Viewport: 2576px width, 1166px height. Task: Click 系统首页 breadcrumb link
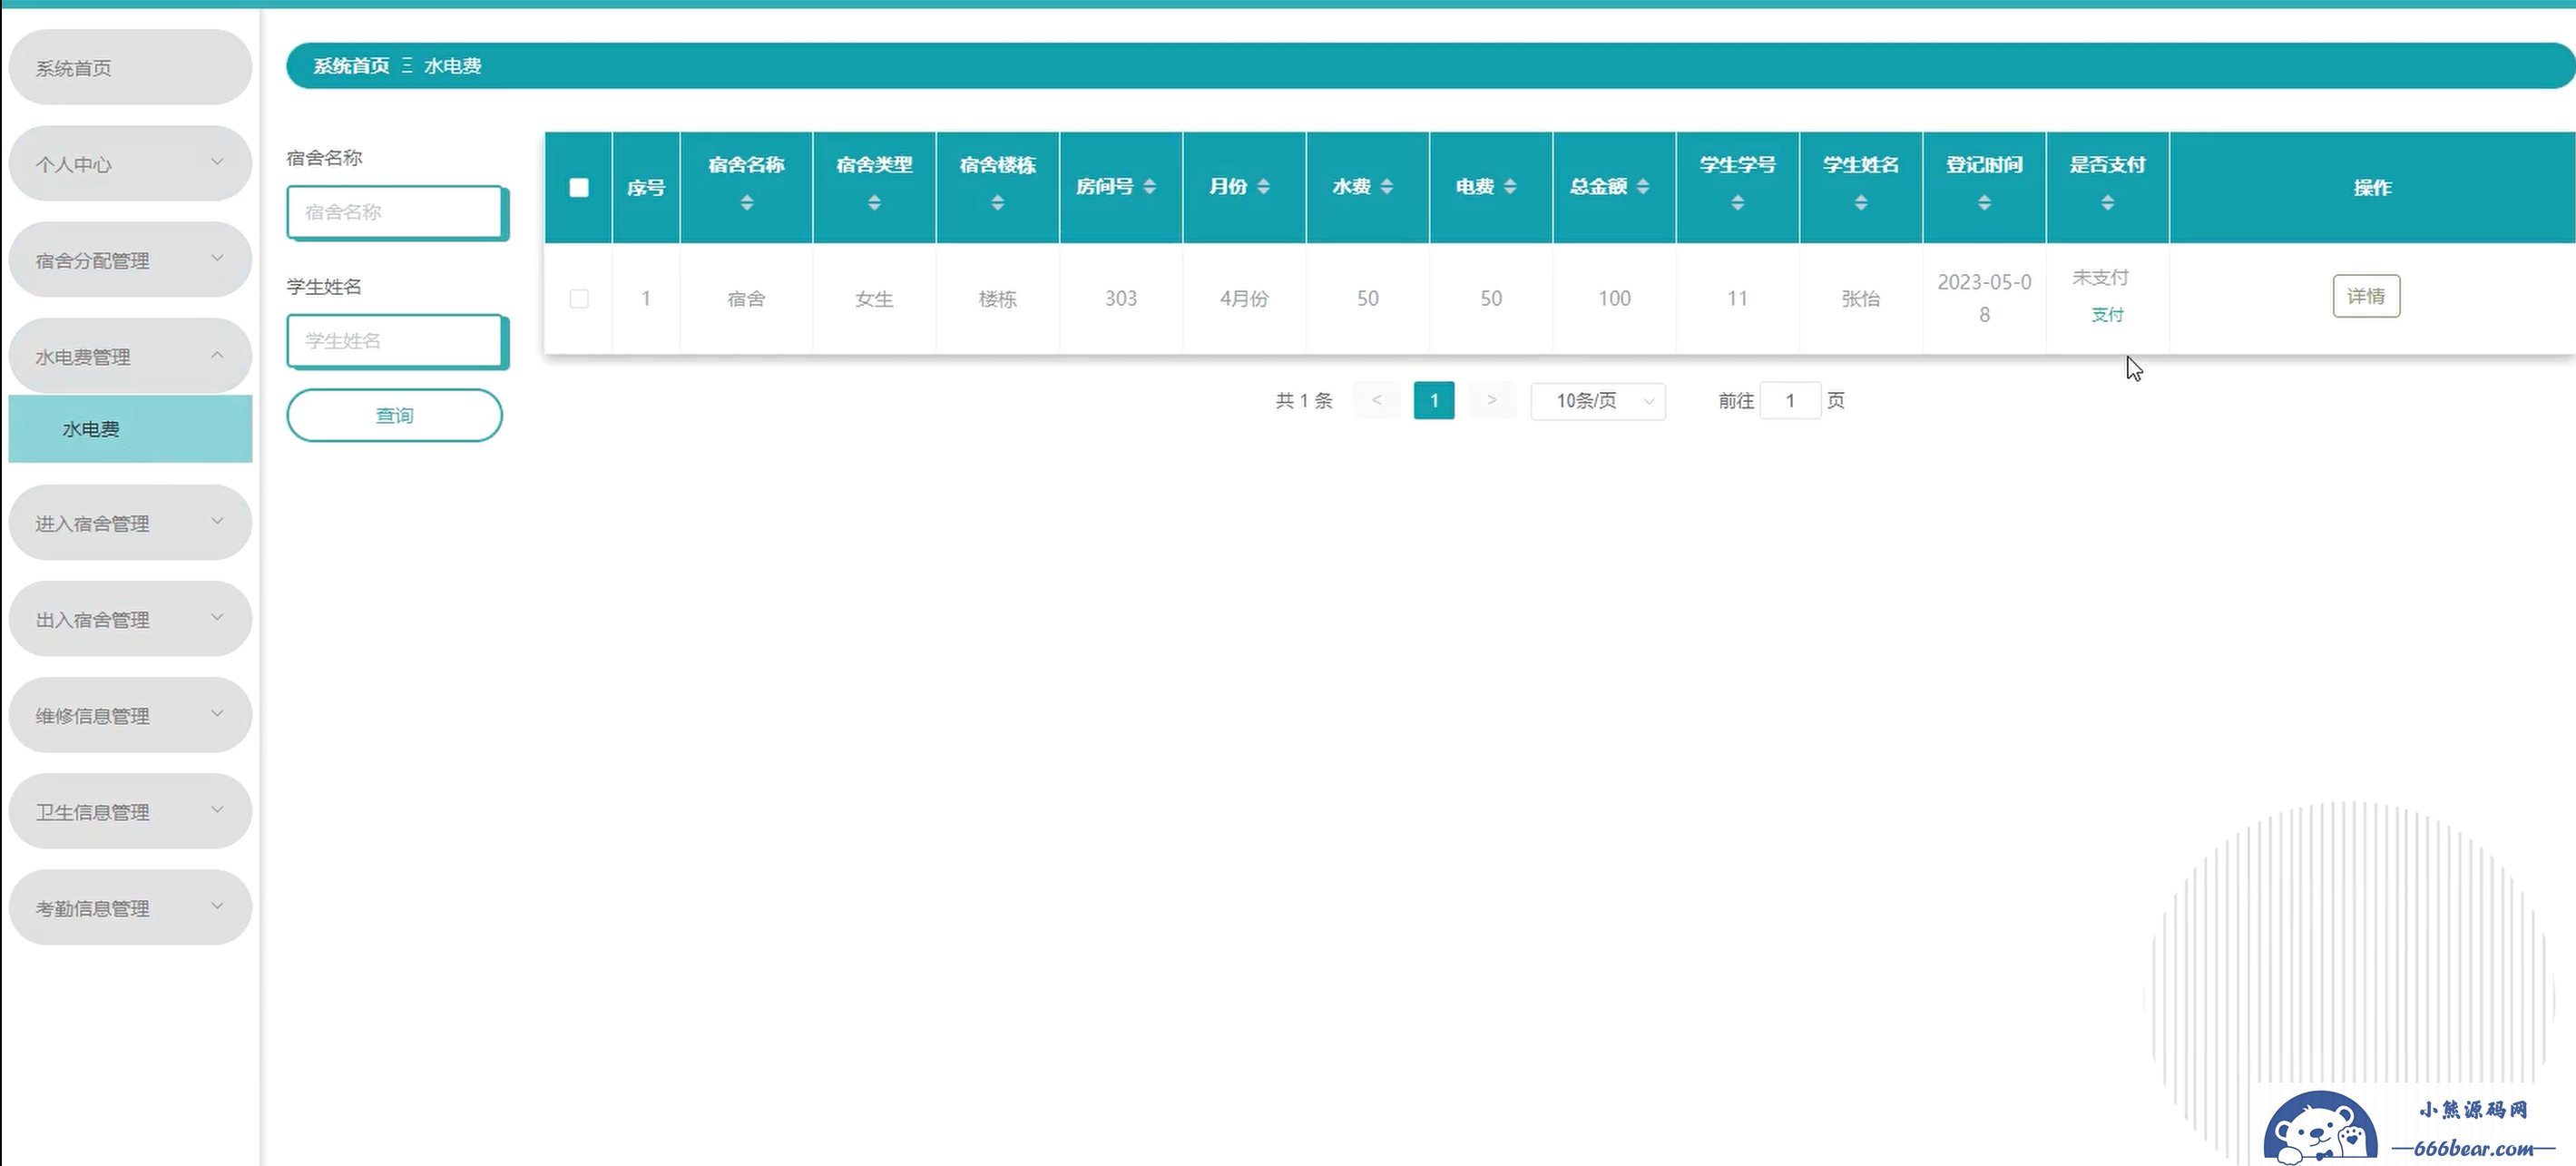(x=351, y=66)
